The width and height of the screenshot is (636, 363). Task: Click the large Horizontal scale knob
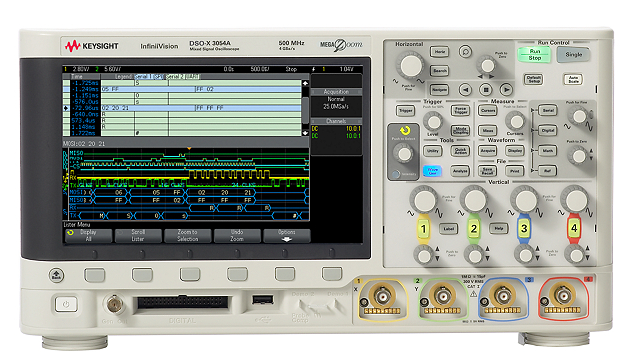point(411,65)
